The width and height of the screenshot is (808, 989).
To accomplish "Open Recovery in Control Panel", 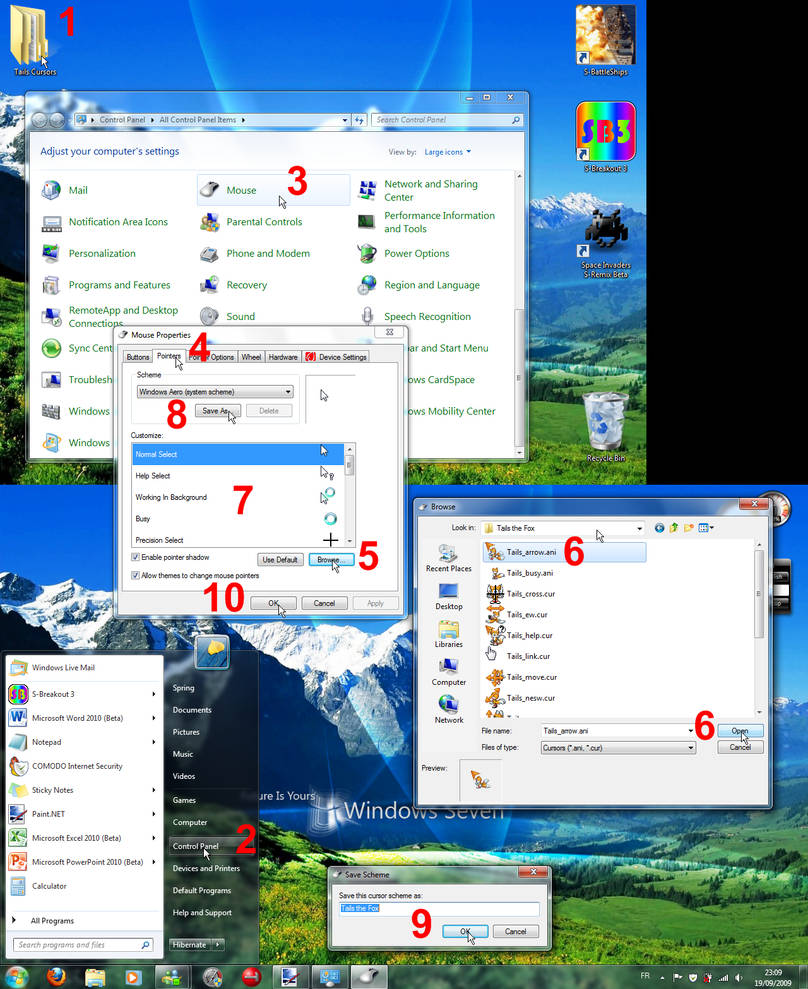I will (x=233, y=284).
